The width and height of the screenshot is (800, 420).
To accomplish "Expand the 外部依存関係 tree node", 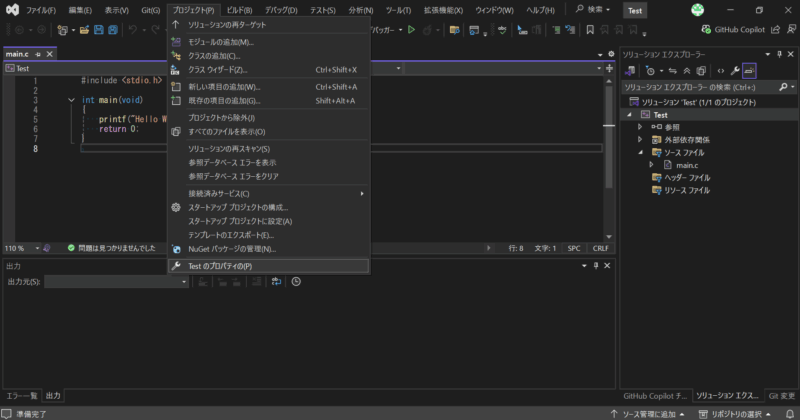I will pyautogui.click(x=644, y=140).
